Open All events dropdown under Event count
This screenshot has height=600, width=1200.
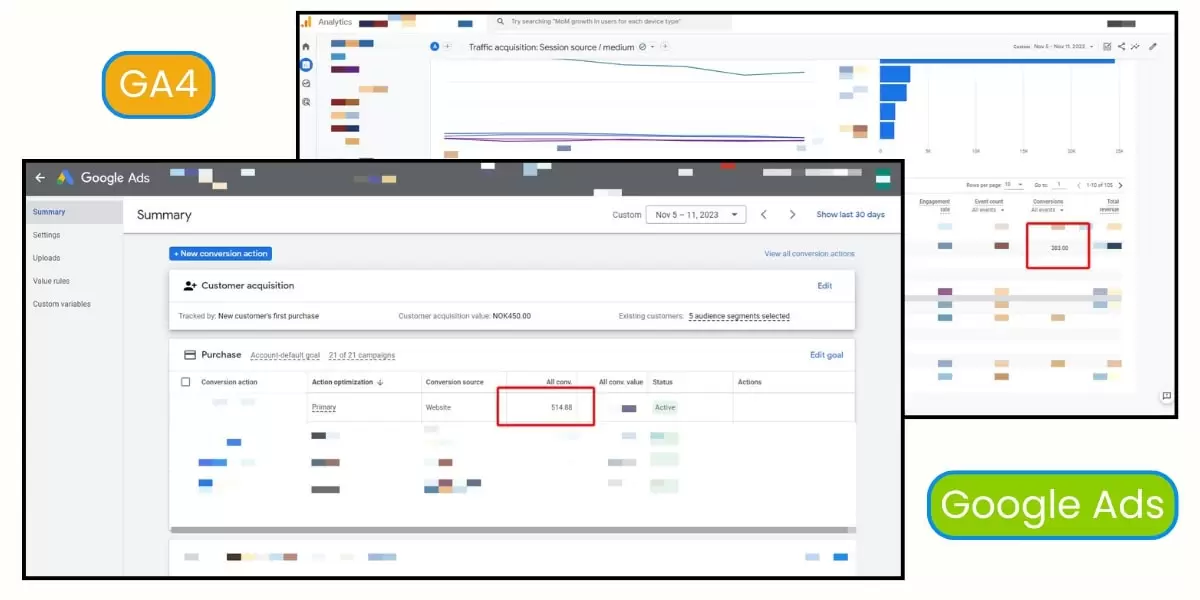988,210
